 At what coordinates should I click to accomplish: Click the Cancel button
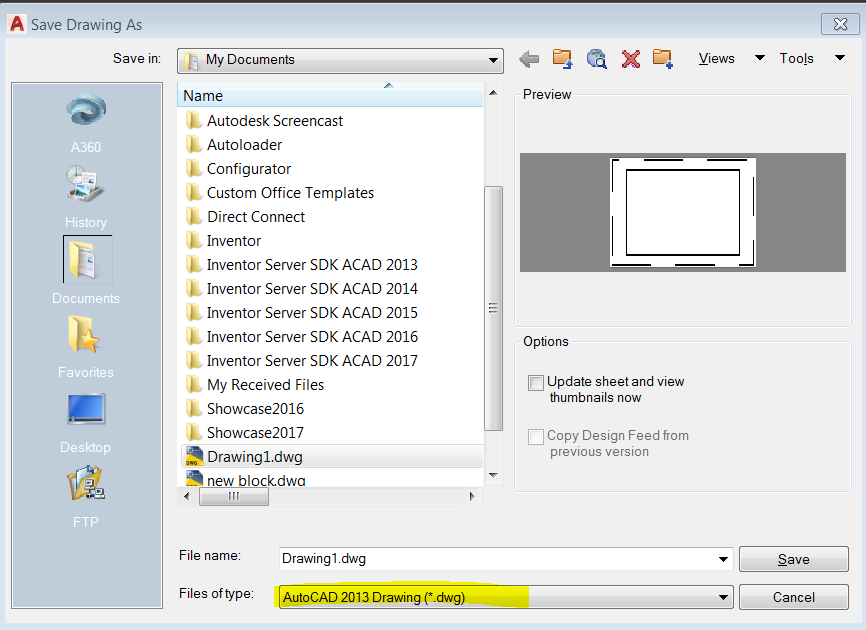click(x=793, y=597)
